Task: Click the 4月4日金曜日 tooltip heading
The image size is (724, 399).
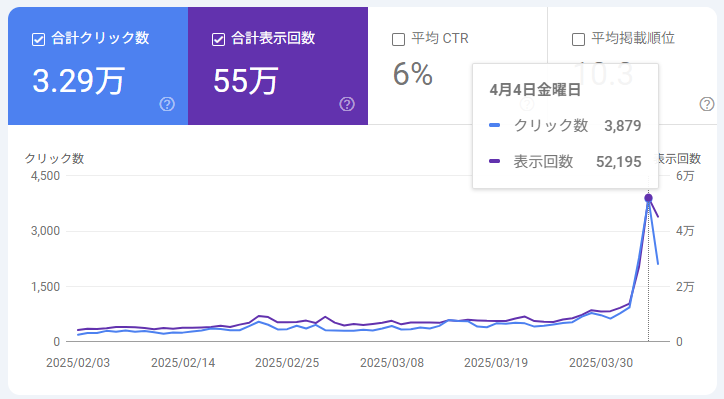Action: 535,90
